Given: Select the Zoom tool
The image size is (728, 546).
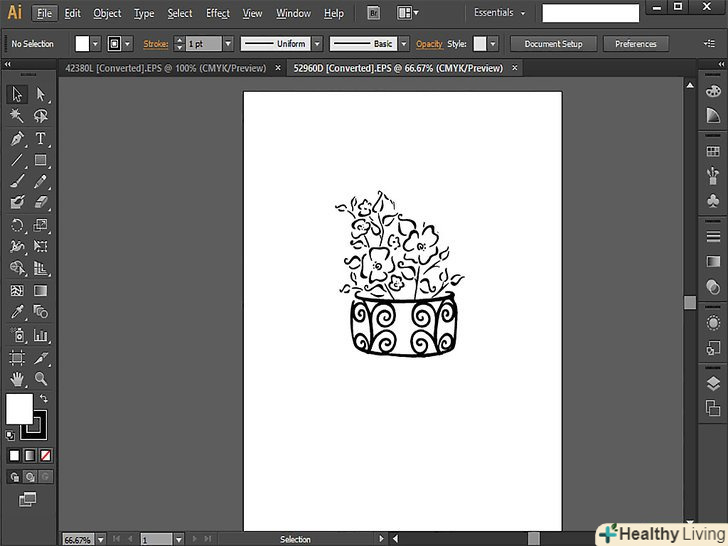Looking at the screenshot, I should coord(41,379).
